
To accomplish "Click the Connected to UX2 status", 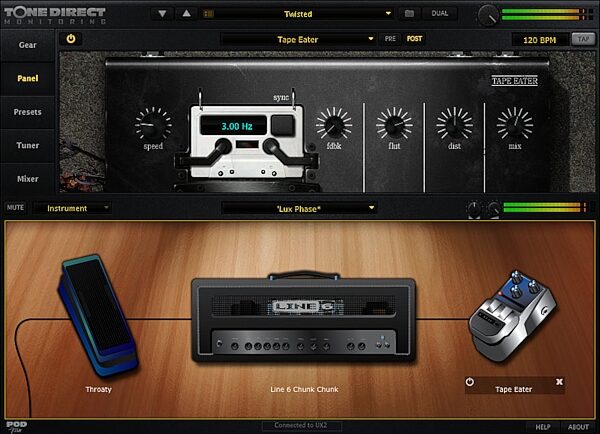I will [x=301, y=426].
